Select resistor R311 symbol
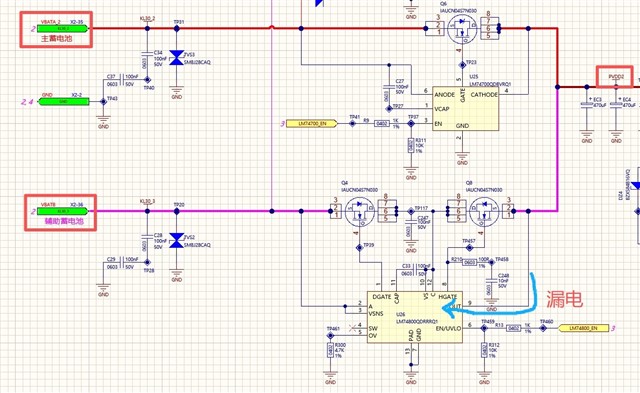 click(411, 145)
